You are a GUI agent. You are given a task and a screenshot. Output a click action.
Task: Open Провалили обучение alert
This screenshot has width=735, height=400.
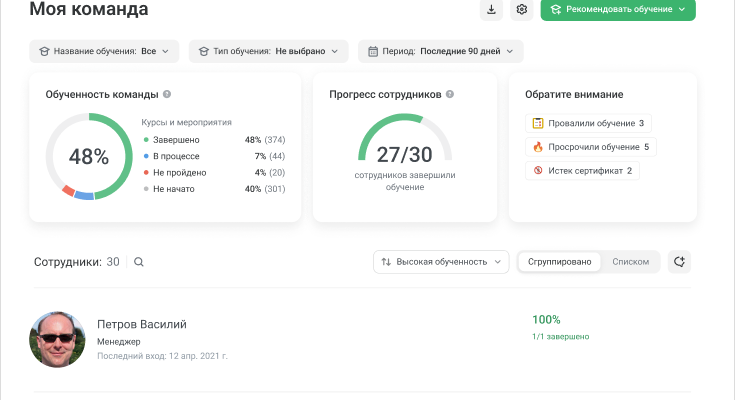click(x=588, y=123)
